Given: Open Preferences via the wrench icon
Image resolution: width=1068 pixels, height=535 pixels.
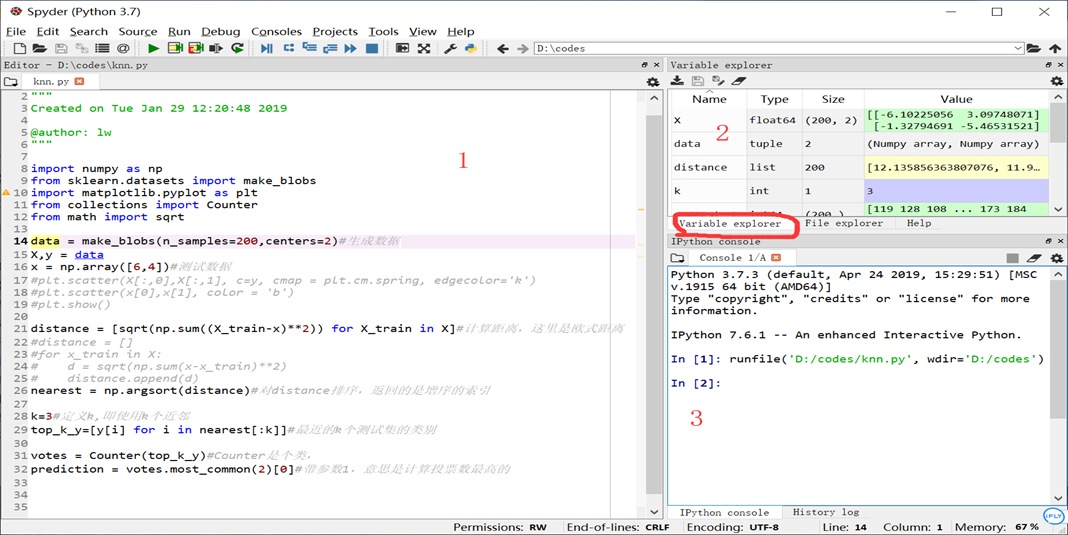Looking at the screenshot, I should (450, 48).
